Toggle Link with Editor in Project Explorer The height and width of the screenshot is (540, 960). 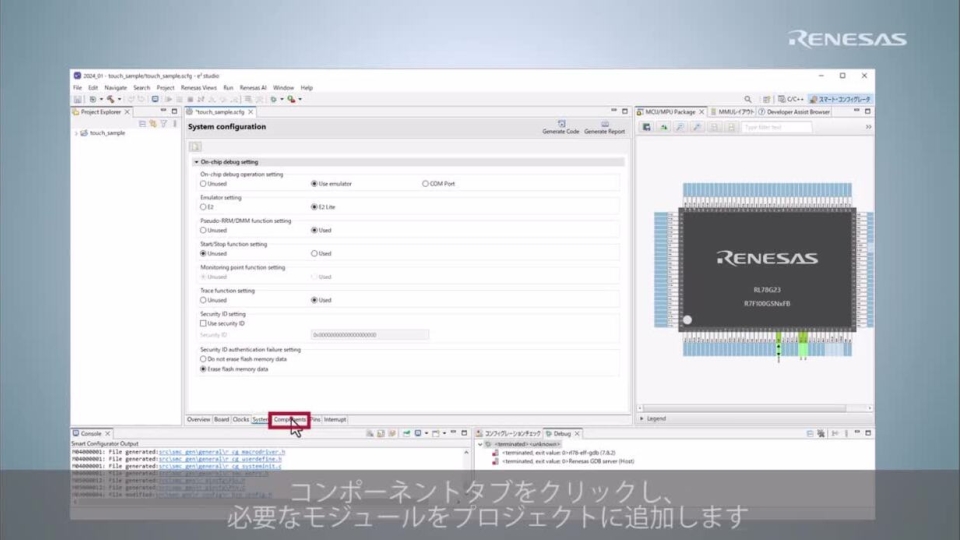[x=152, y=124]
